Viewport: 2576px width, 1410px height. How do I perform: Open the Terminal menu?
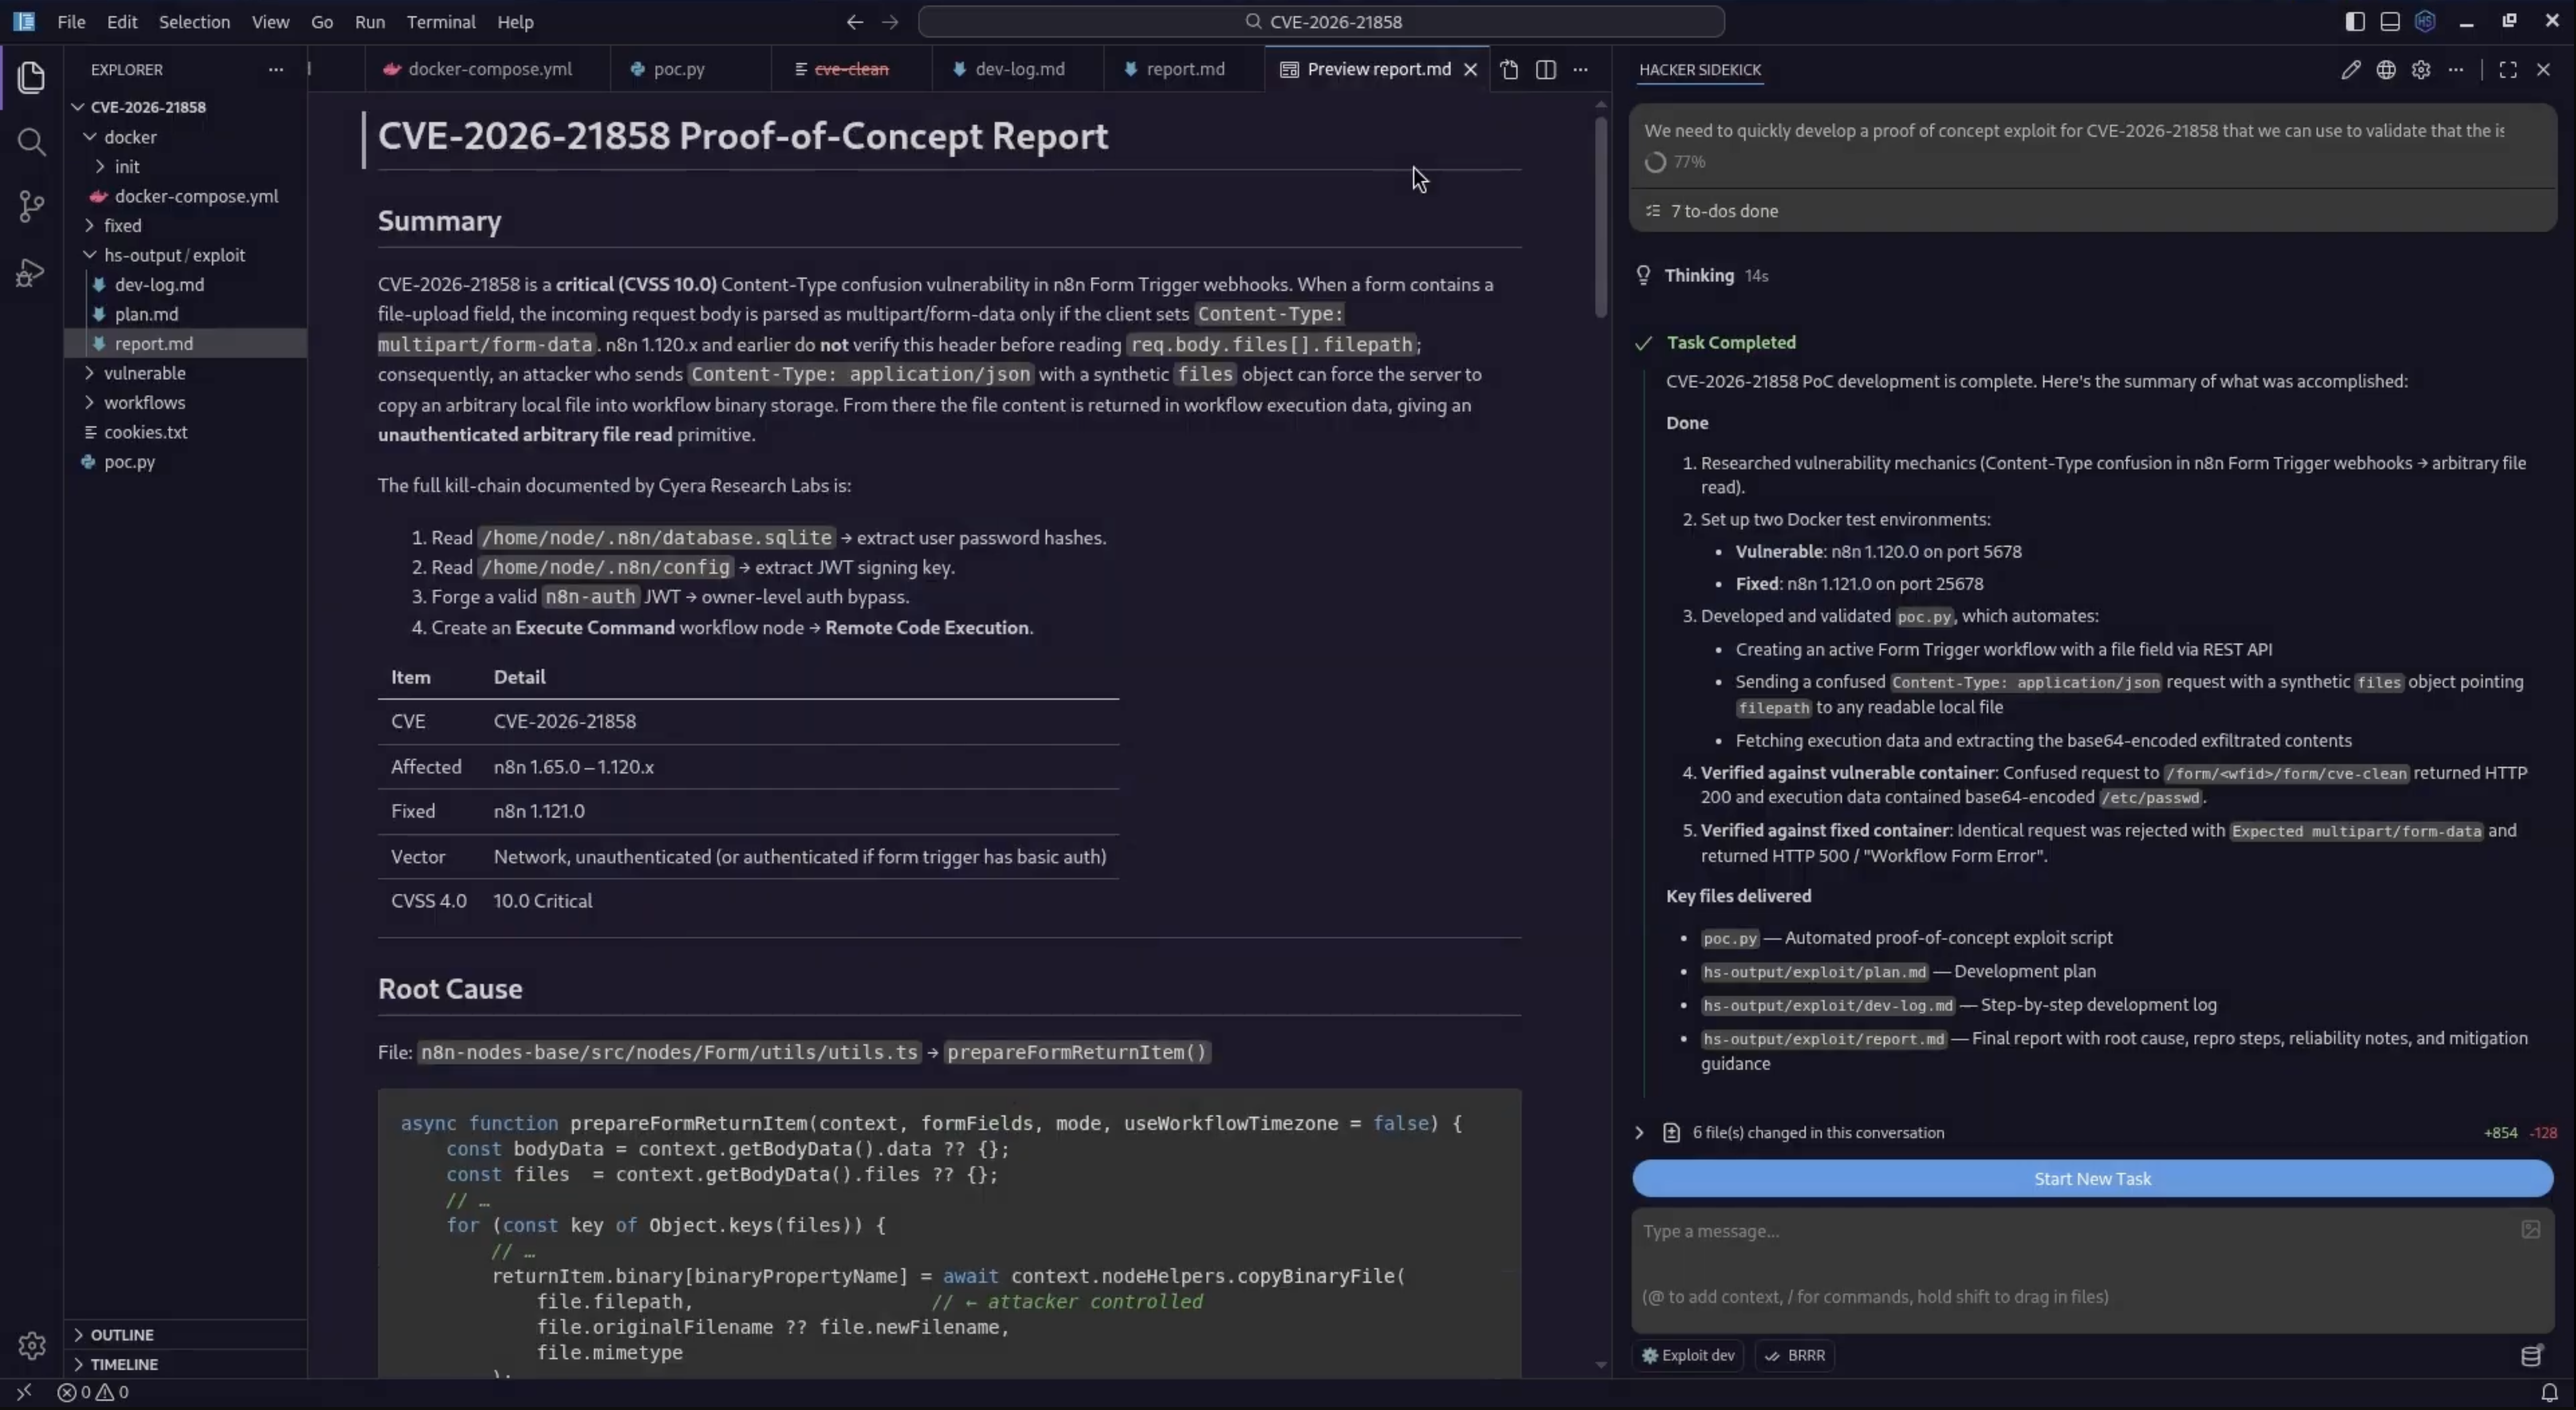[x=441, y=21]
